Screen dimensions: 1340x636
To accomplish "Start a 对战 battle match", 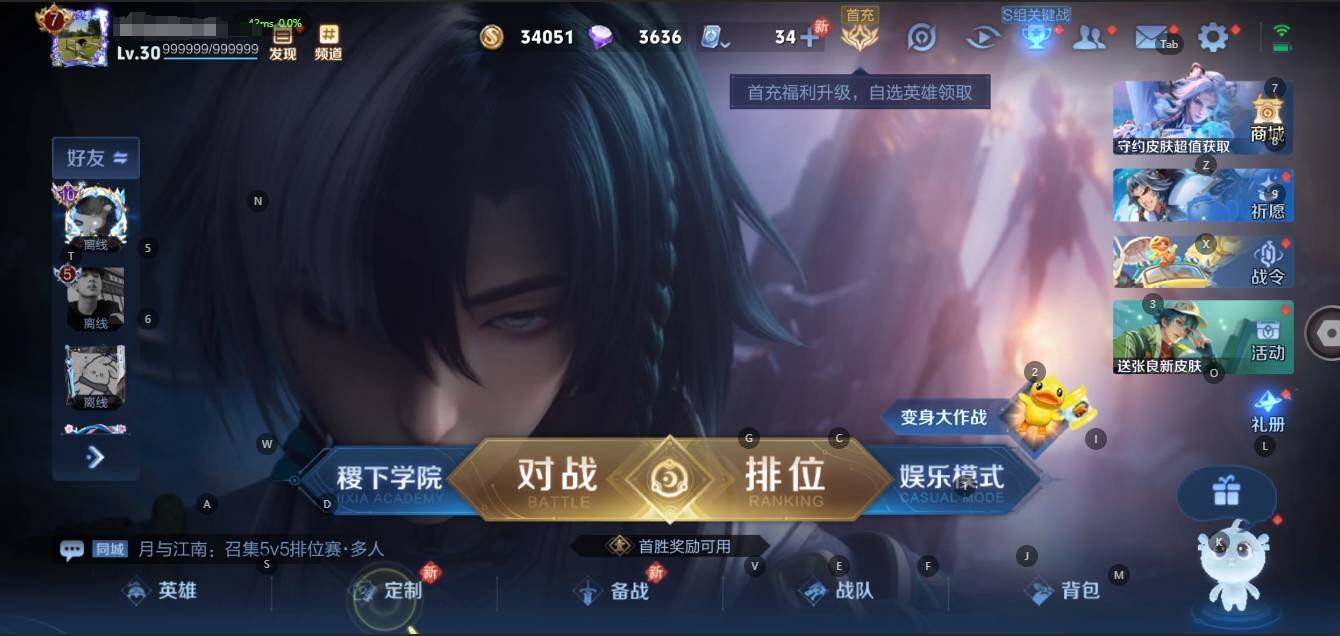I will [557, 478].
